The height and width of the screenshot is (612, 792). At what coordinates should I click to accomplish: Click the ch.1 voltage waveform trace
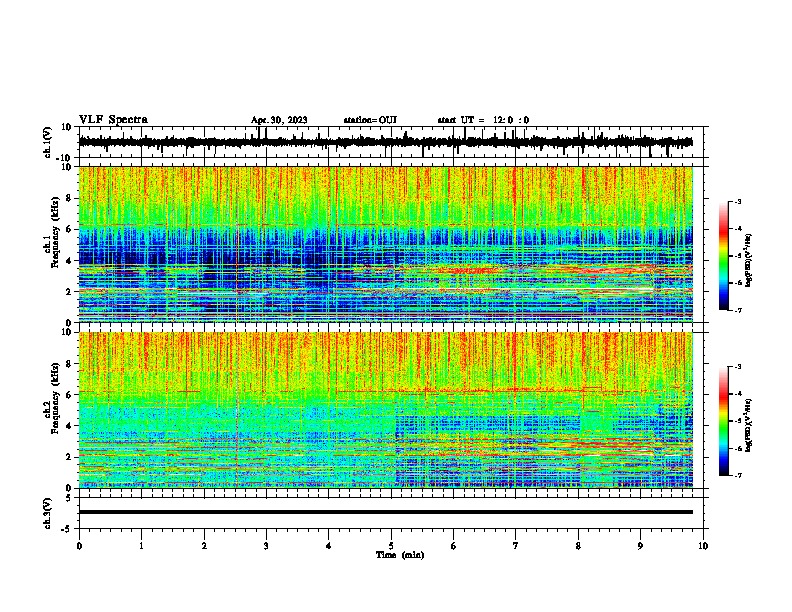coord(386,142)
